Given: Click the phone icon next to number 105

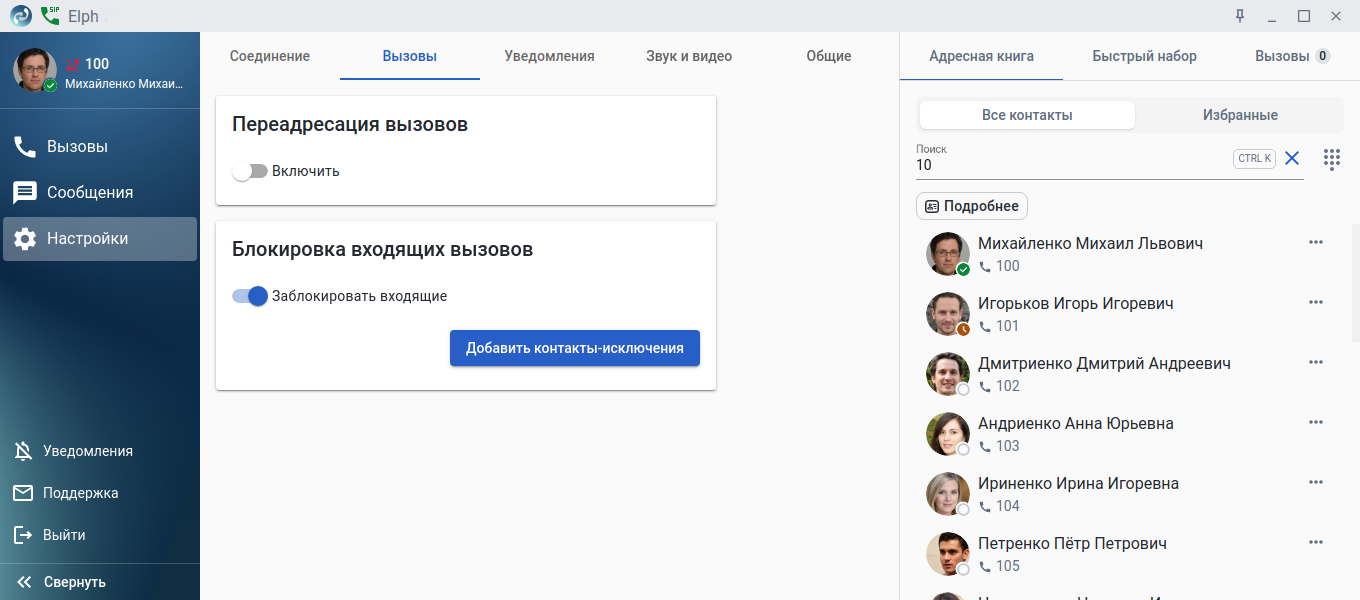Looking at the screenshot, I should click(985, 567).
